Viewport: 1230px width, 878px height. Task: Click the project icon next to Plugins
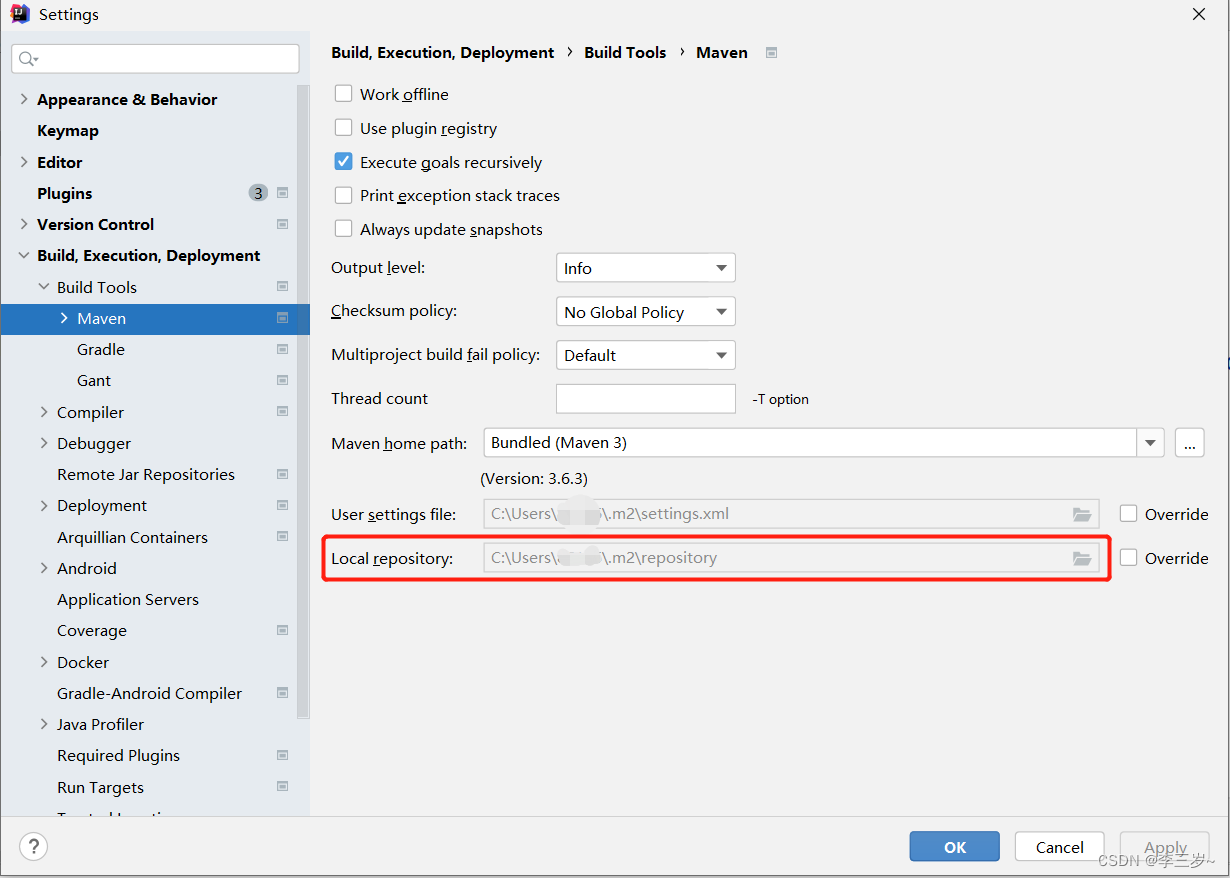283,193
